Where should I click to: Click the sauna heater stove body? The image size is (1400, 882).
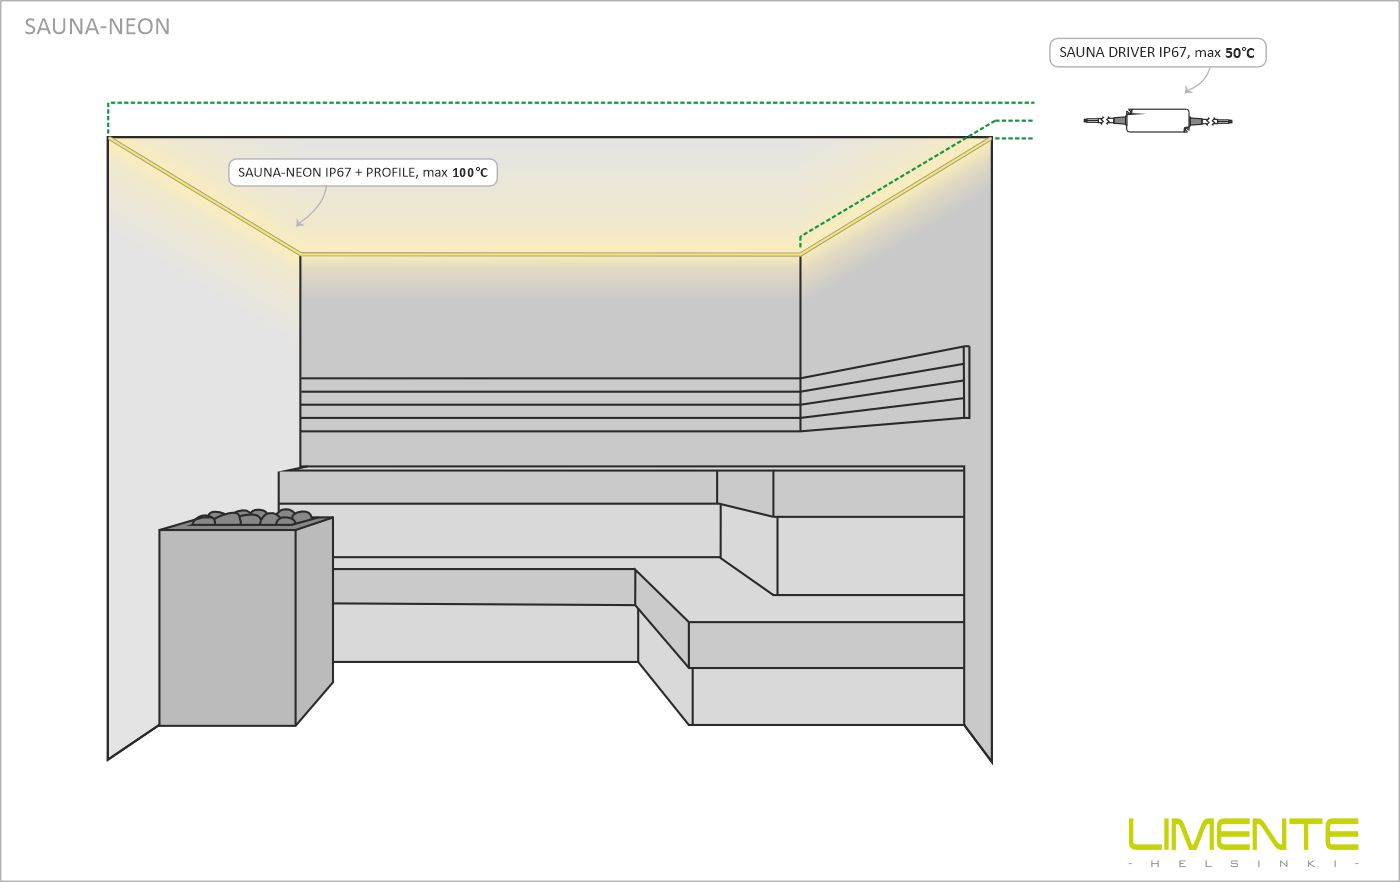point(228,627)
